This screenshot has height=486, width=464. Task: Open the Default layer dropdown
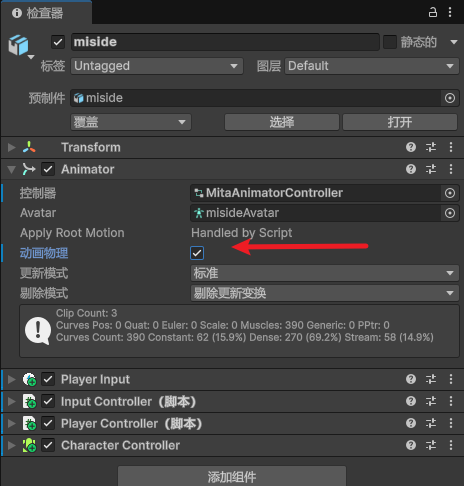[372, 66]
